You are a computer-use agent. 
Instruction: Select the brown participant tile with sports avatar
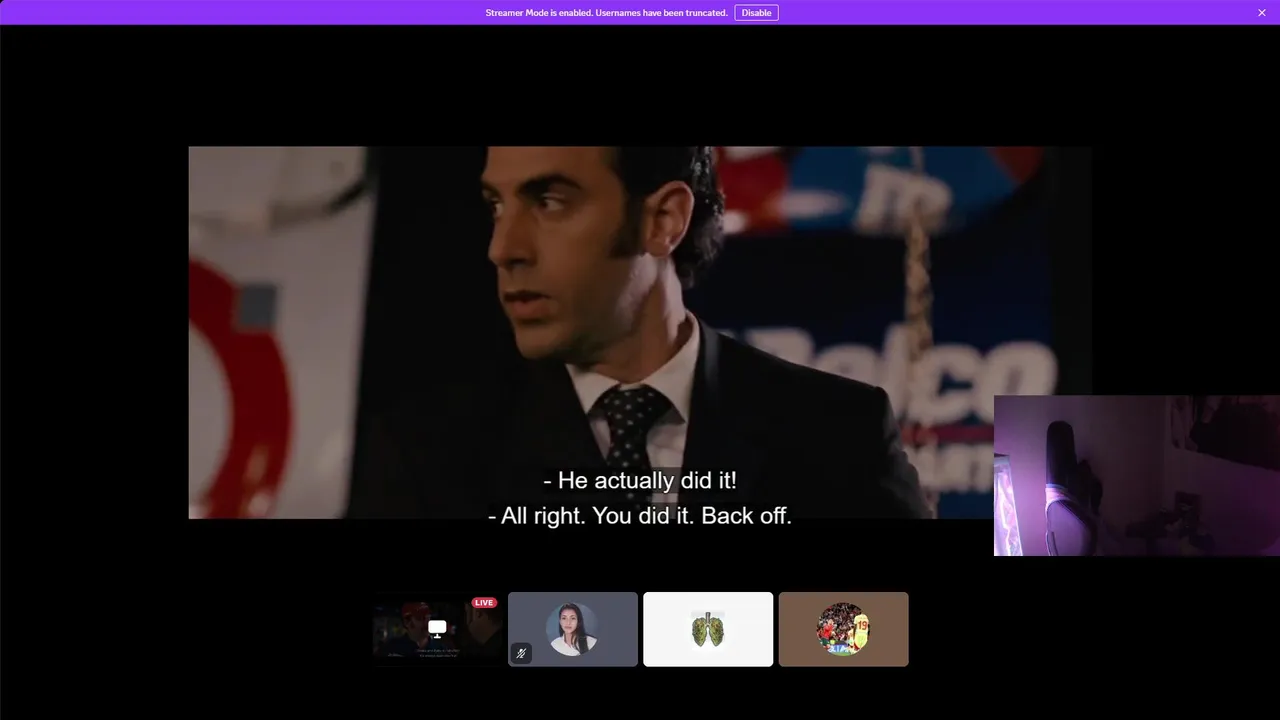(844, 629)
